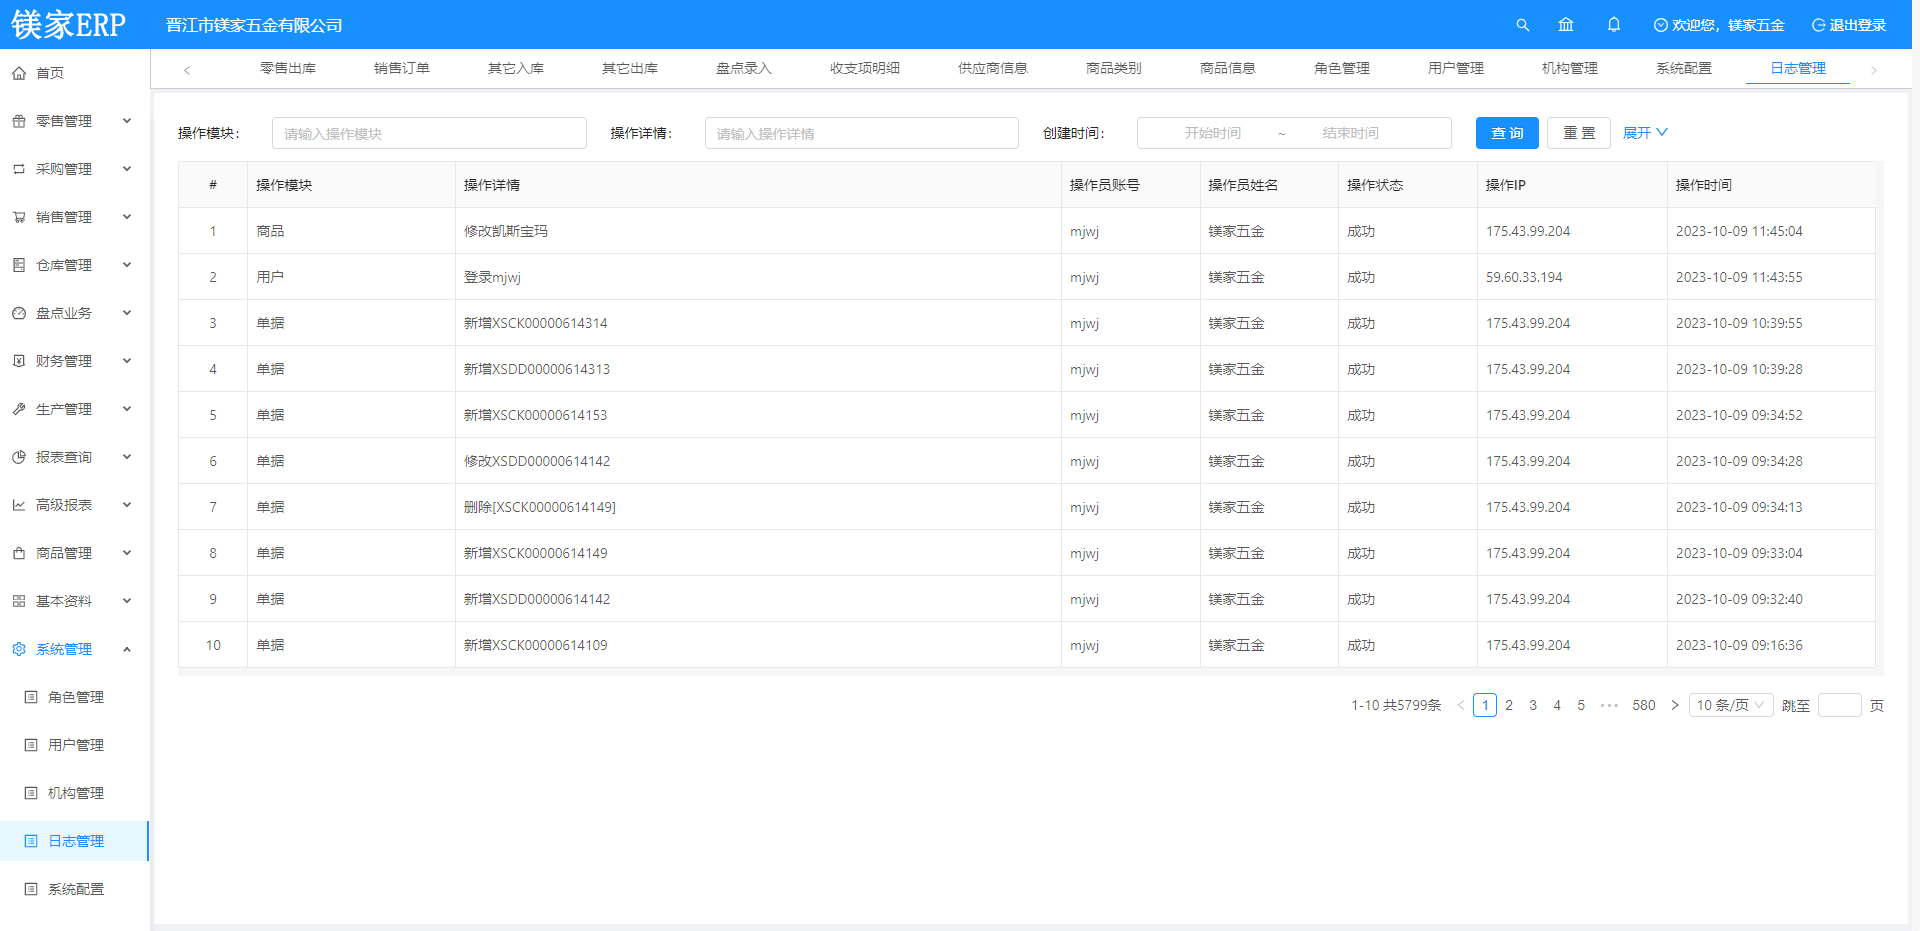Screen dimensions: 1920x931
Task: Click the 零售管理 sidebar icon
Action: click(x=19, y=121)
